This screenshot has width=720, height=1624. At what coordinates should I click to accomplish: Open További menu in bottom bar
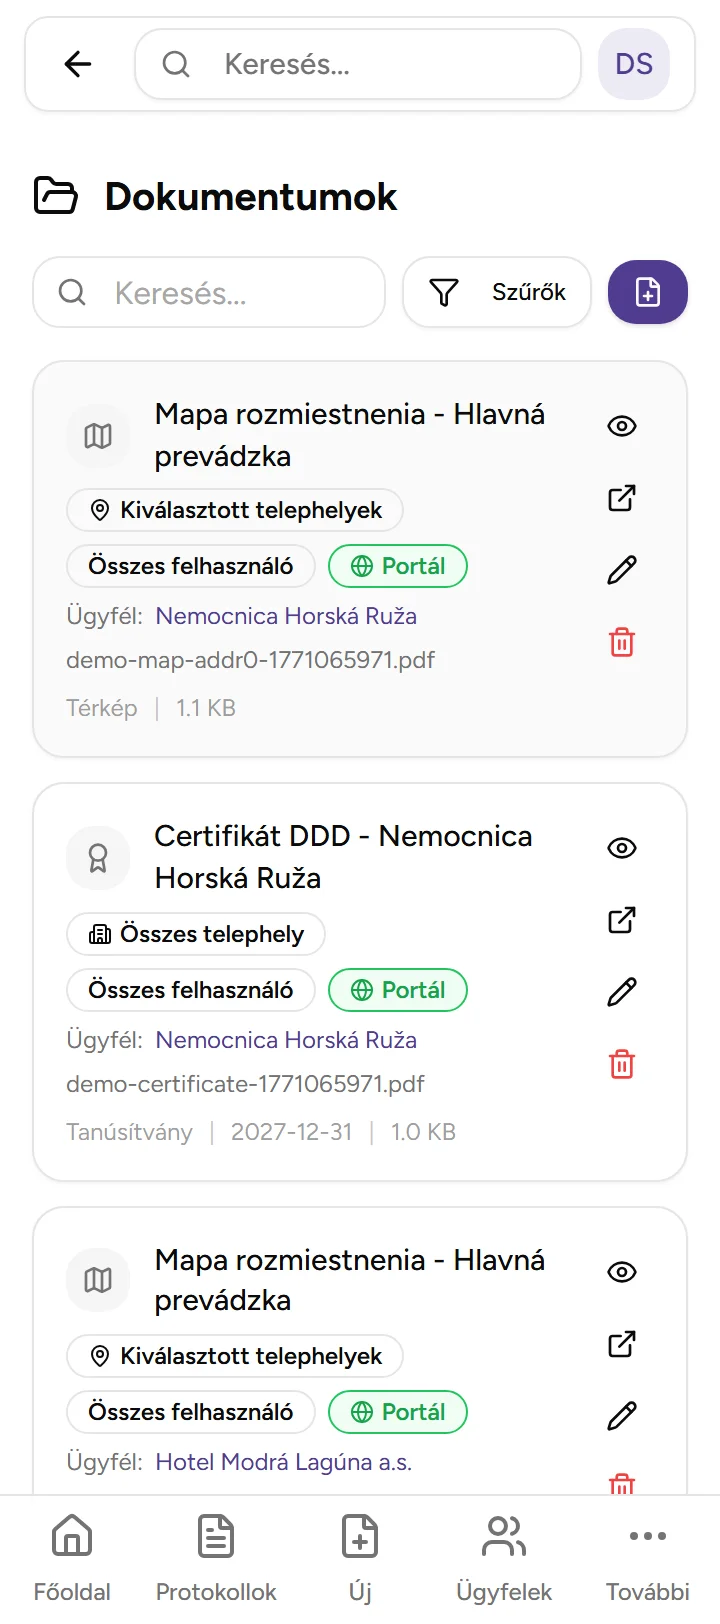(x=648, y=1535)
